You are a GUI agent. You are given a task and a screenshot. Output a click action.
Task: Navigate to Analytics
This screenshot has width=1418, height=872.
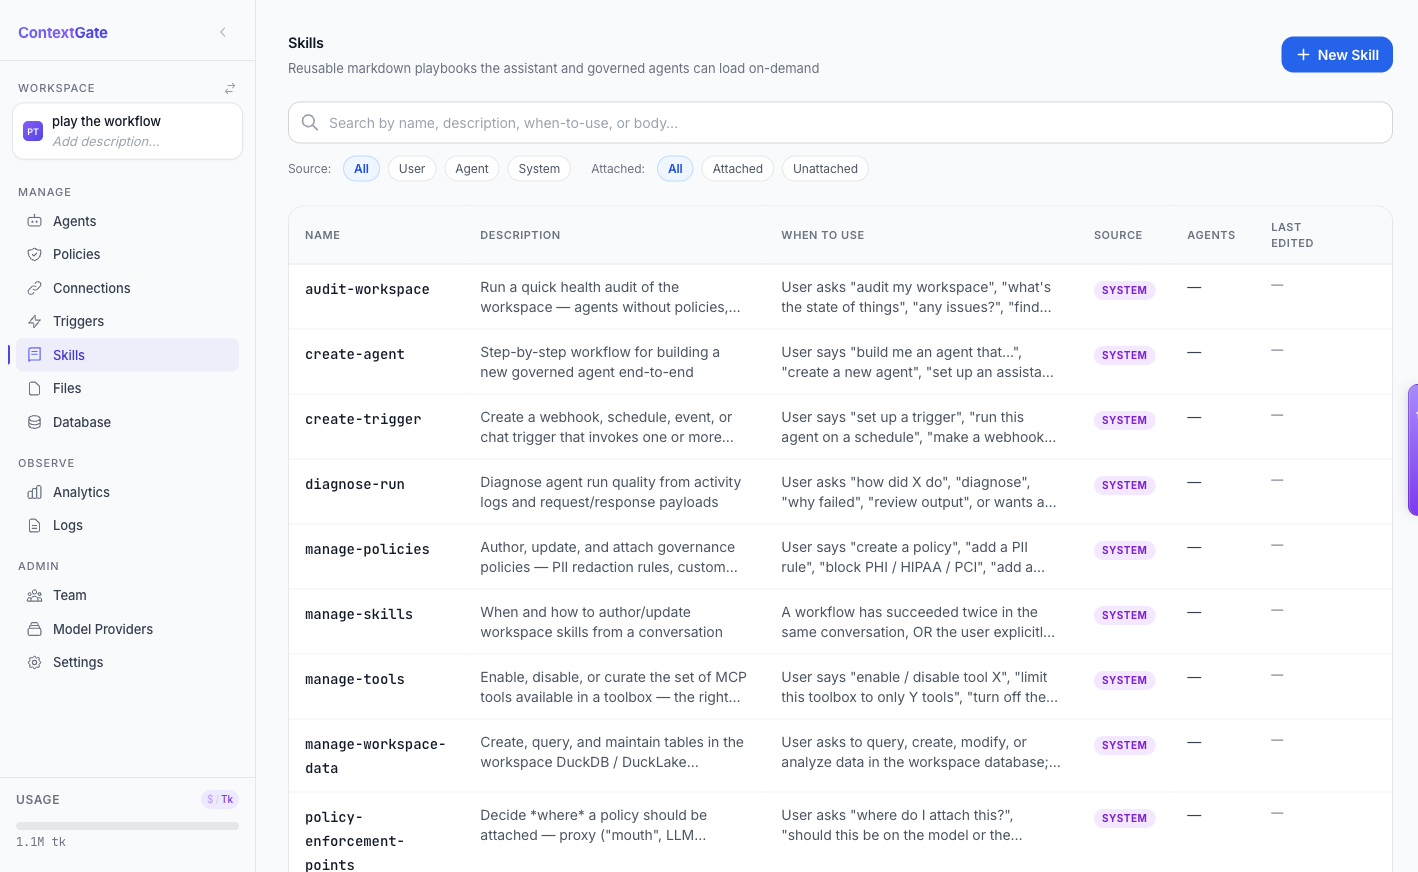tap(127, 492)
